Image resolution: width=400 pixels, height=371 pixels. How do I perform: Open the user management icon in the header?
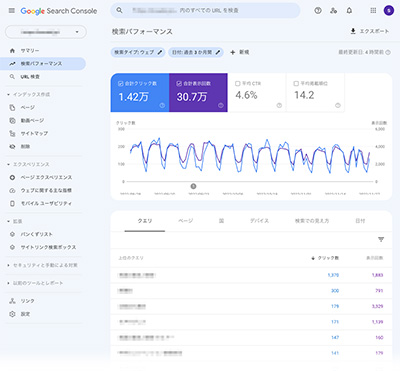(x=333, y=11)
